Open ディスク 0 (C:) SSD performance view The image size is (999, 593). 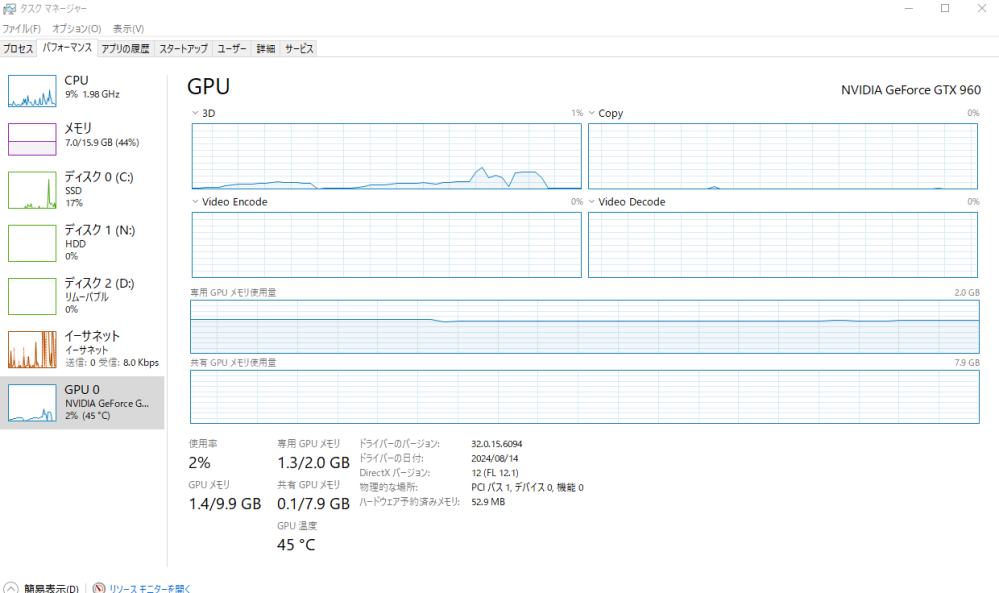coord(82,189)
